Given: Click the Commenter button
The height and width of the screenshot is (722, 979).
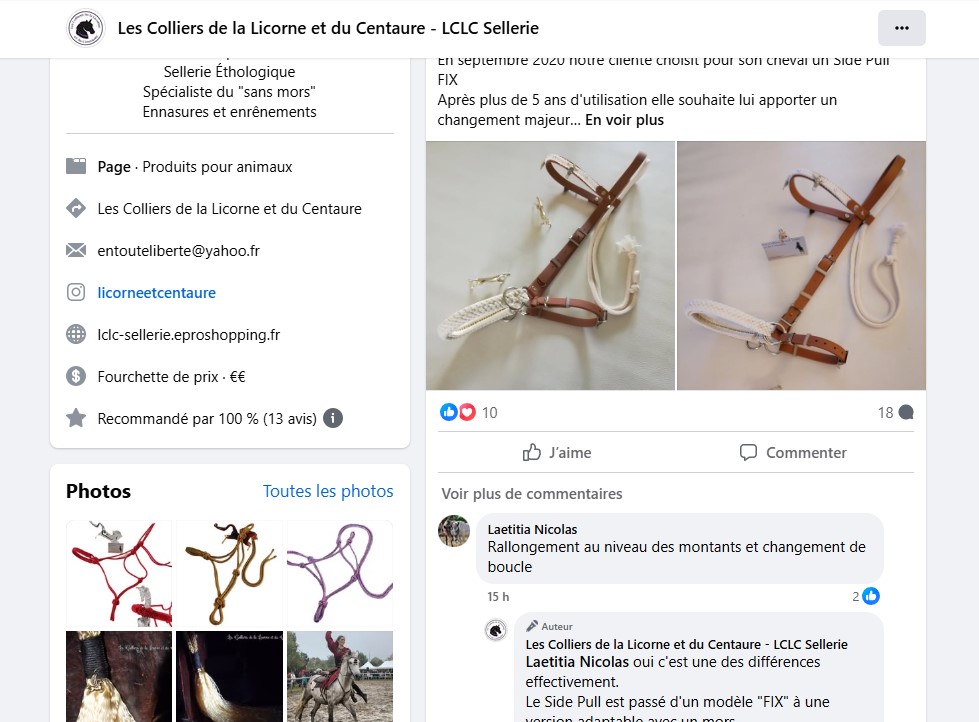Looking at the screenshot, I should [x=792, y=453].
